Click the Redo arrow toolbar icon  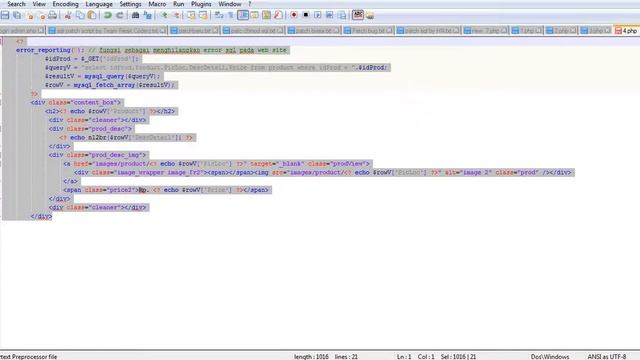coord(120,16)
